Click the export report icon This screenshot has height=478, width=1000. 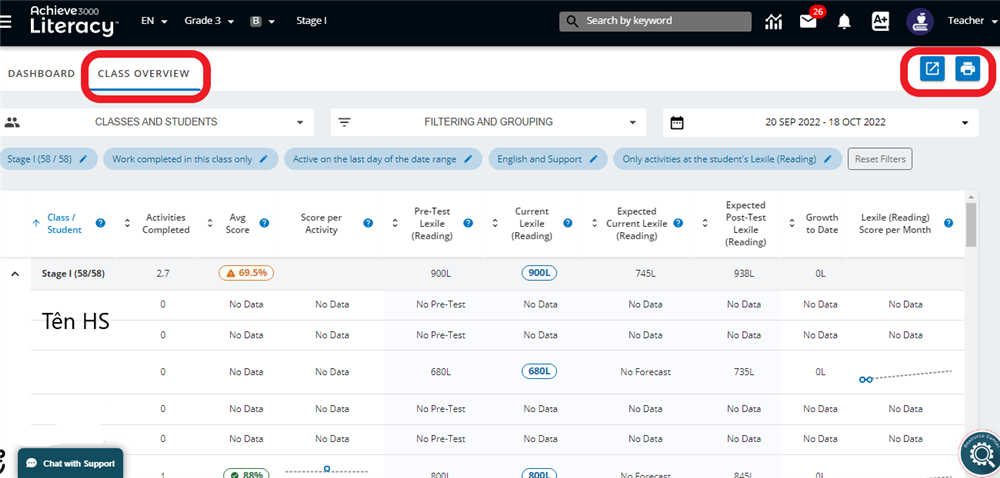click(x=932, y=69)
